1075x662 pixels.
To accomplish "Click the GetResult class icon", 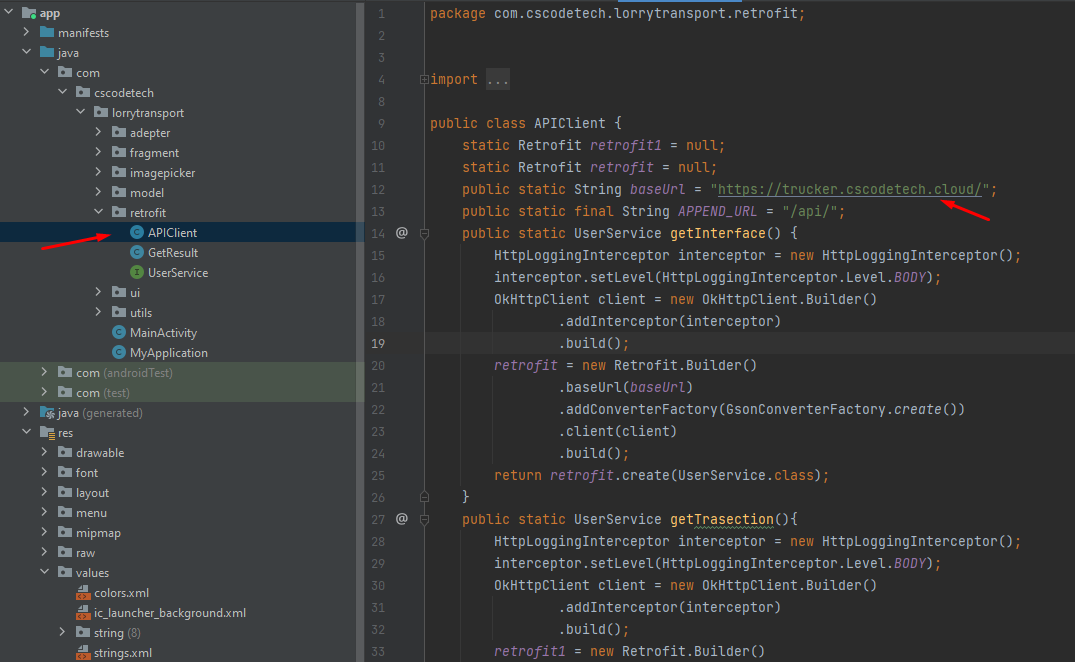I will [x=136, y=253].
